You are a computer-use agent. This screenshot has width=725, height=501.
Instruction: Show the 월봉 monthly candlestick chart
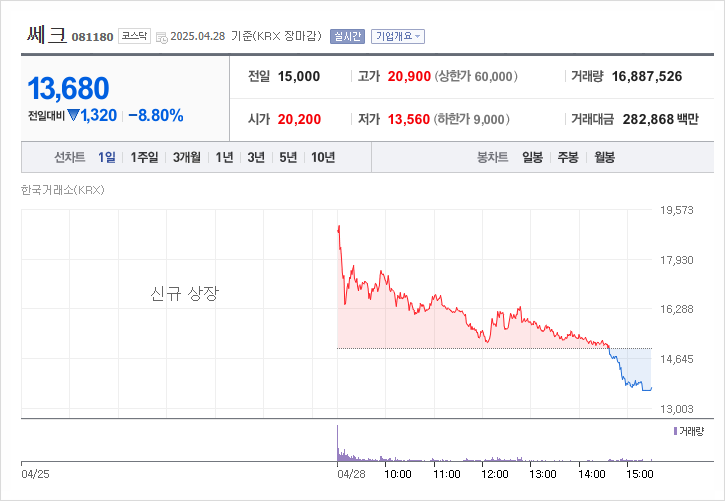(x=604, y=157)
